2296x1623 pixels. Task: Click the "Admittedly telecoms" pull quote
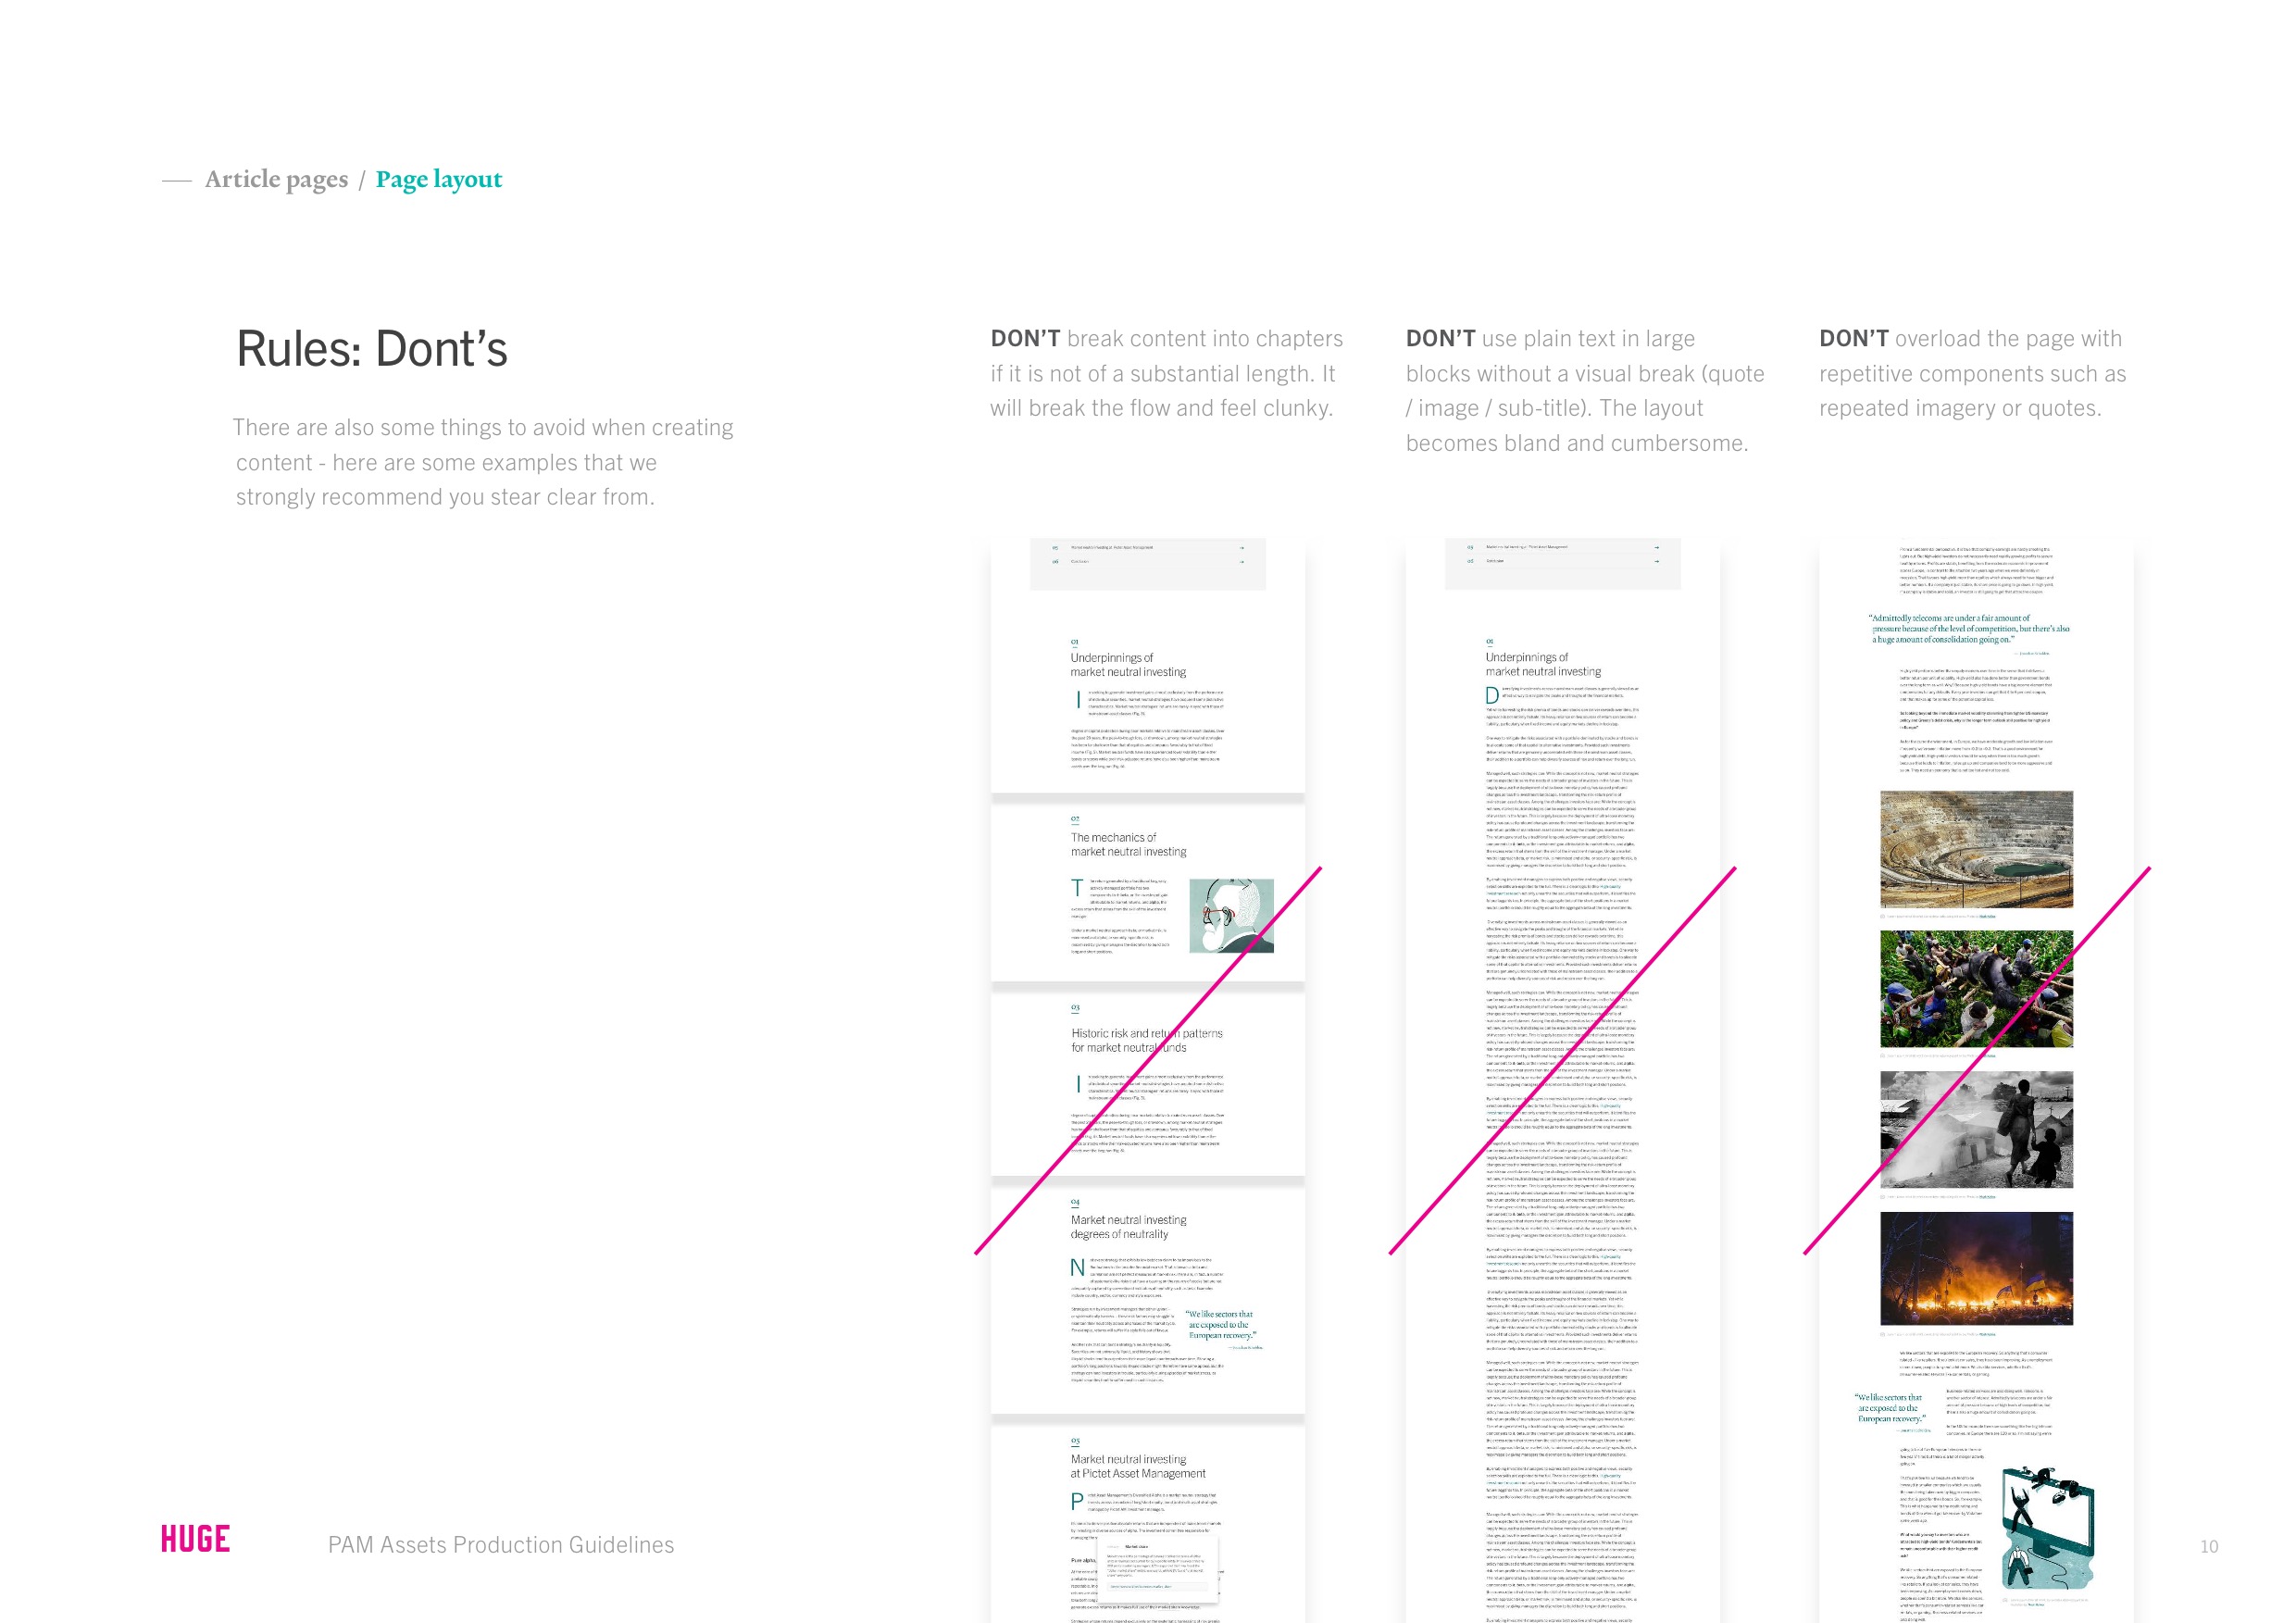[x=1968, y=629]
